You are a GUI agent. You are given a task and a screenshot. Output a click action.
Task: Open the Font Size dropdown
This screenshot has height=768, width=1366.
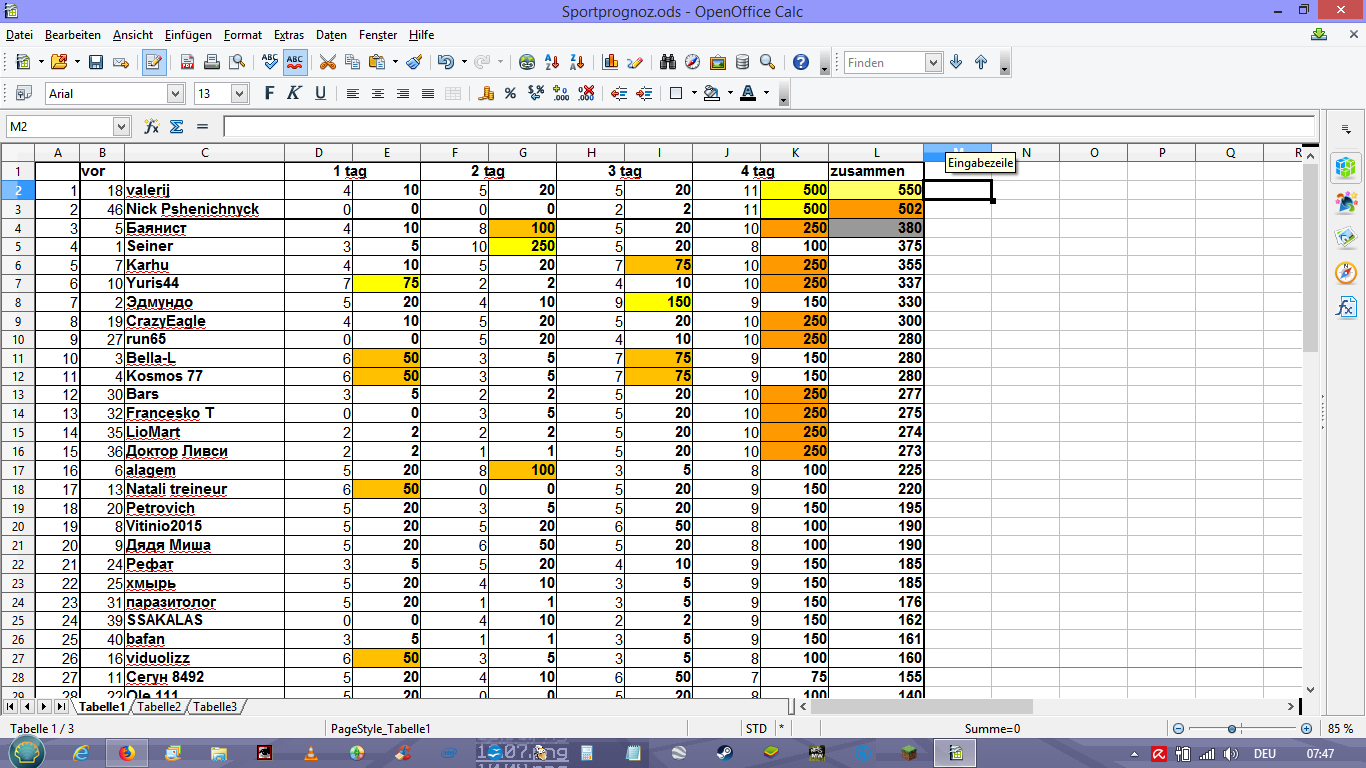click(x=240, y=93)
